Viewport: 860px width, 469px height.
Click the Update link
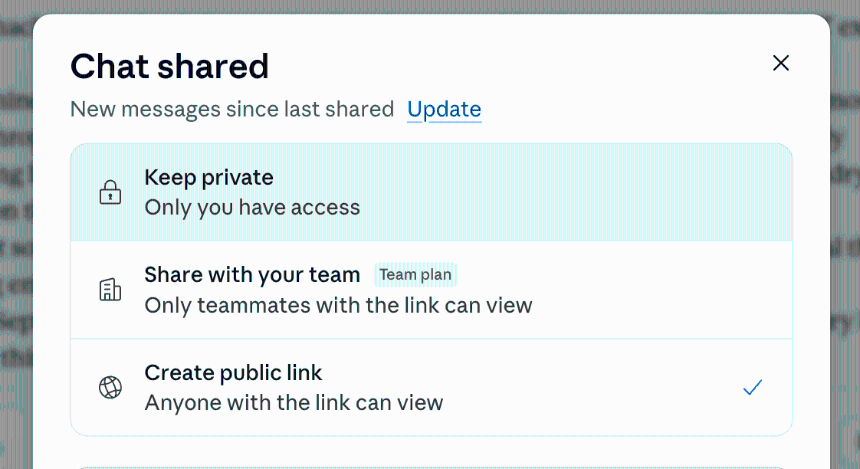(x=444, y=109)
